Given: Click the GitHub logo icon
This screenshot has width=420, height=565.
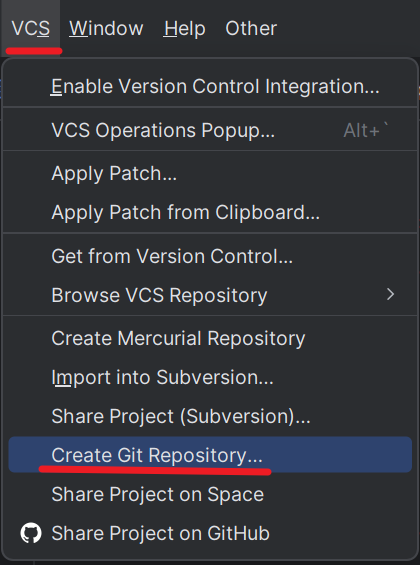Looking at the screenshot, I should (x=31, y=533).
